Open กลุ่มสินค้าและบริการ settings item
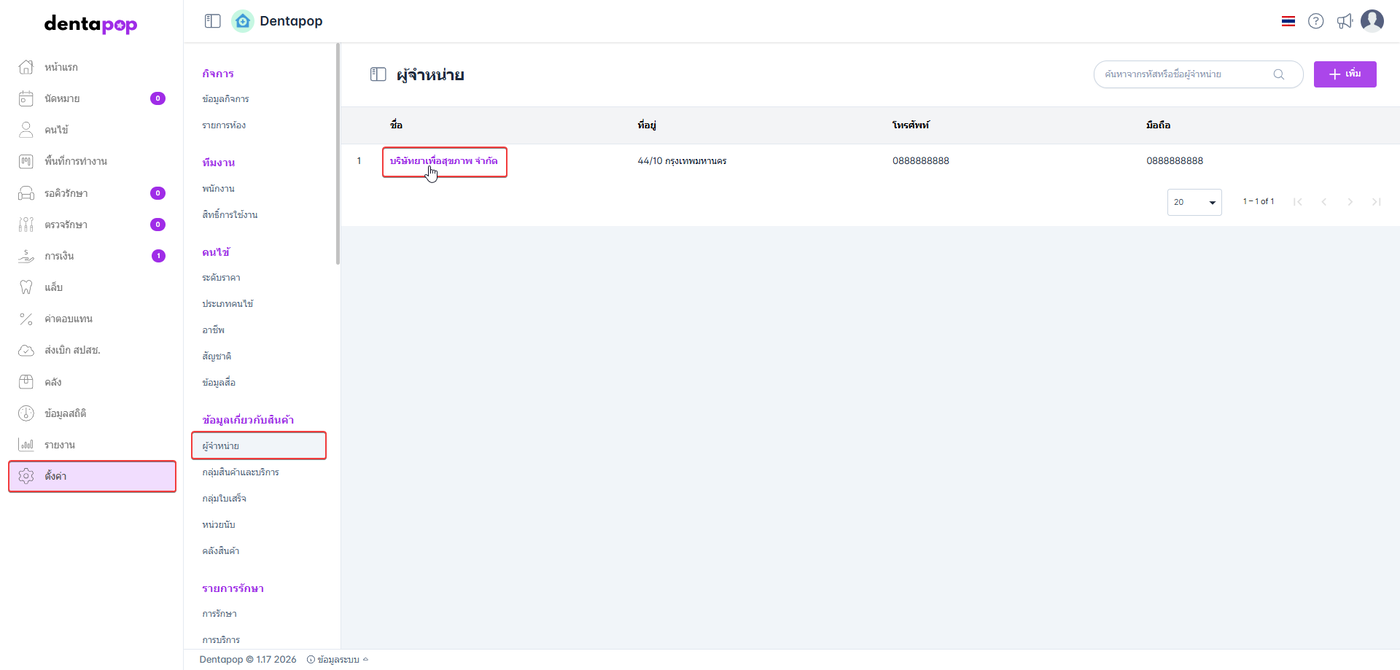 [240, 471]
